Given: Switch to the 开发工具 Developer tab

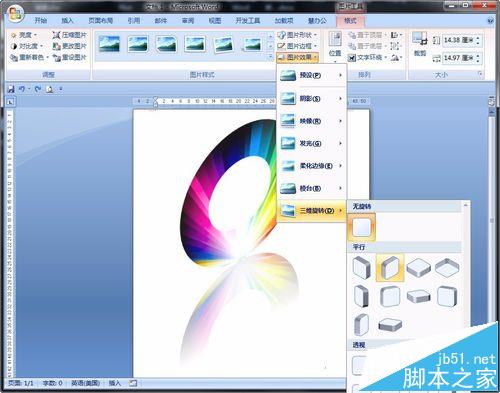Looking at the screenshot, I should (x=248, y=21).
